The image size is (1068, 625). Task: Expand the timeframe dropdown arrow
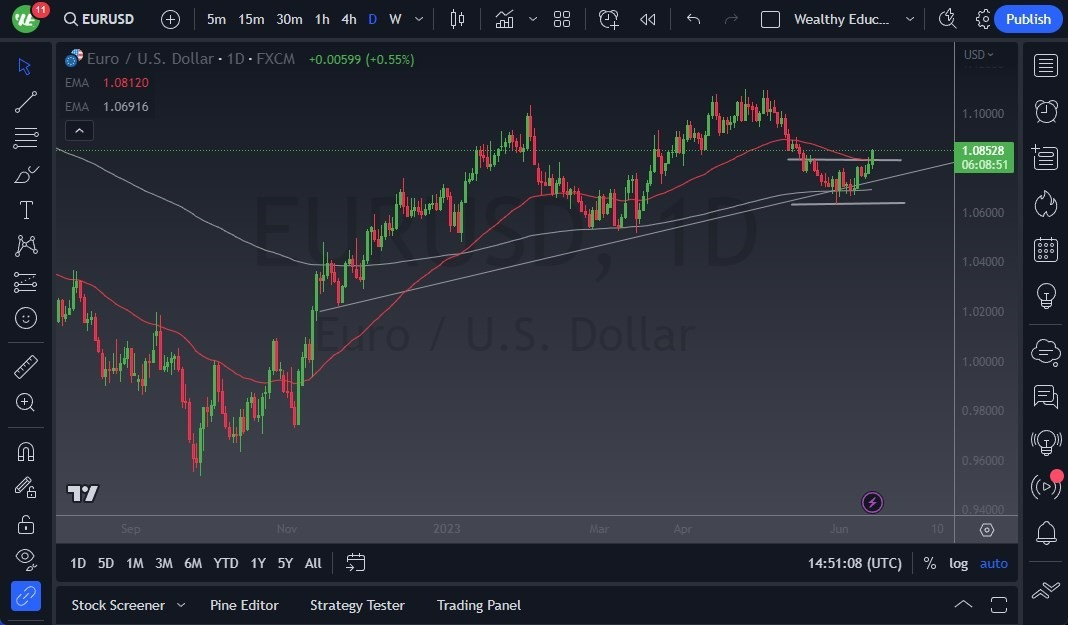point(418,18)
